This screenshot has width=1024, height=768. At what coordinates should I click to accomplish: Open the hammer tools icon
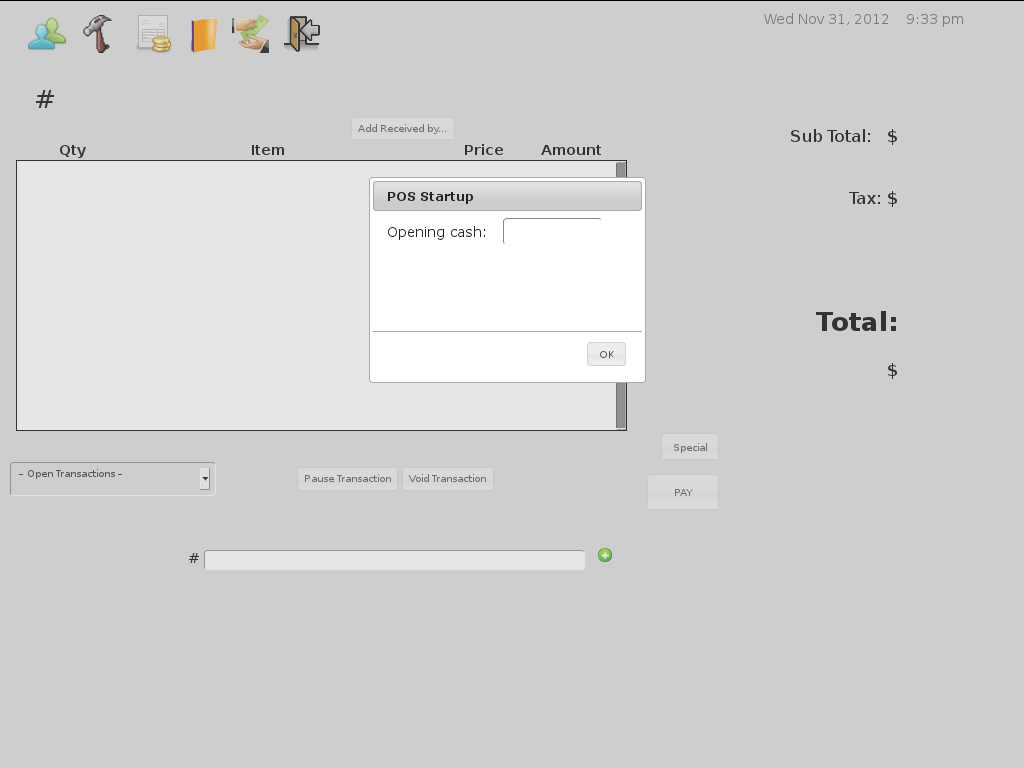click(x=98, y=34)
